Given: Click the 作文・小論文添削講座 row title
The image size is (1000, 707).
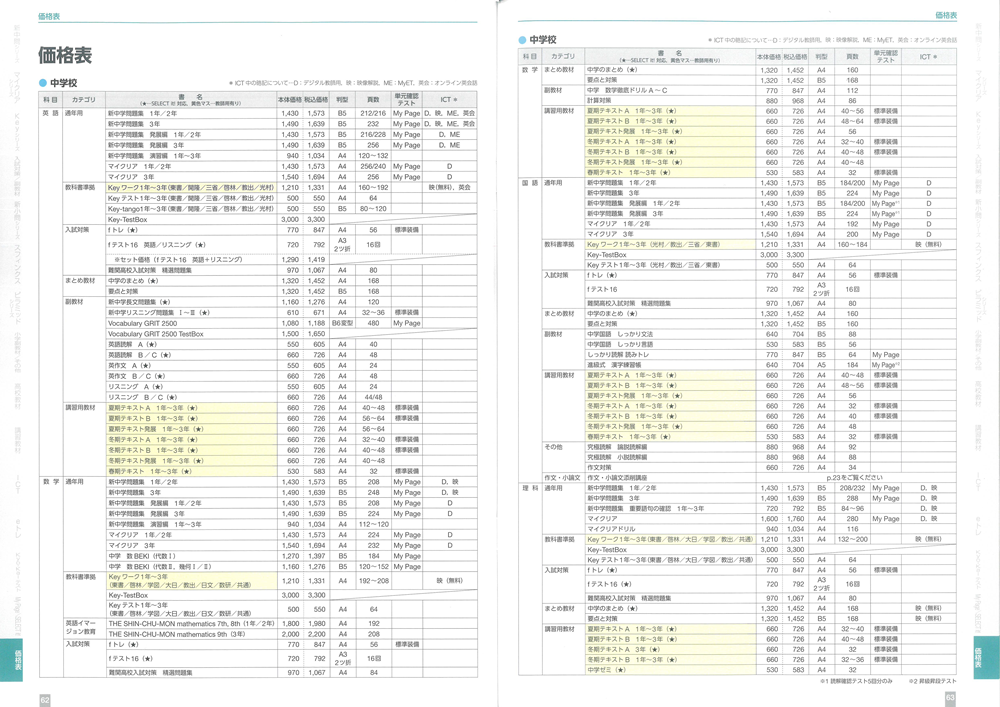Looking at the screenshot, I should pos(617,477).
